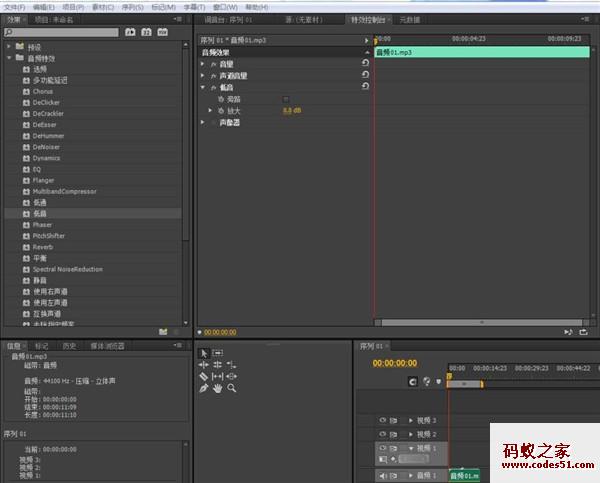Image resolution: width=600 pixels, height=483 pixels.
Task: Select the Pen tool
Action: 204,388
